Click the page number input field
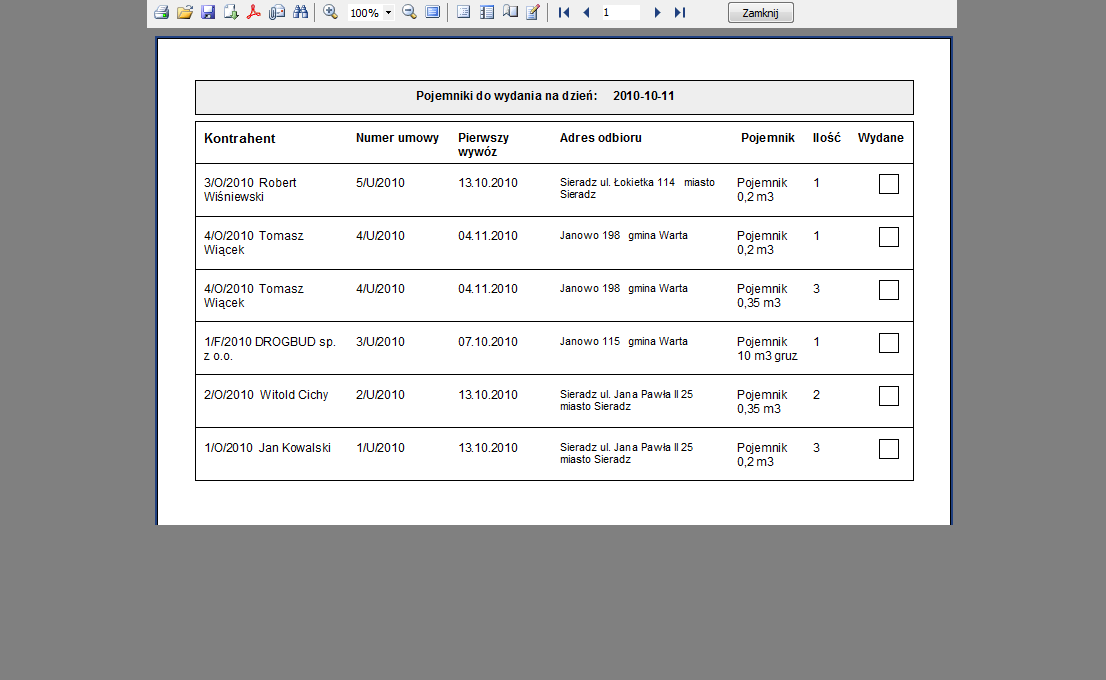This screenshot has width=1106, height=680. click(x=620, y=13)
